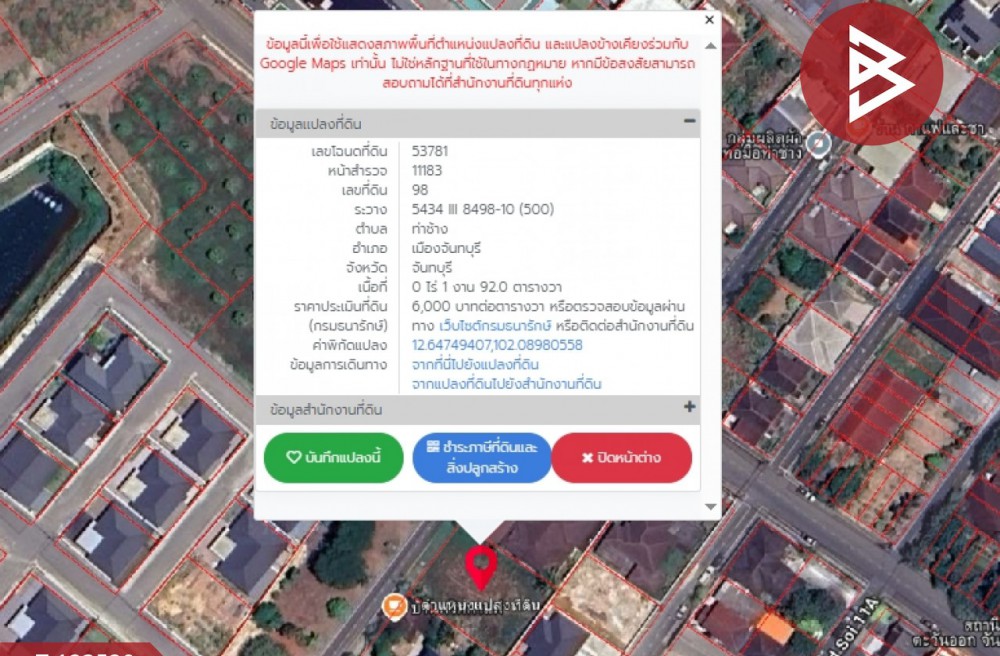The width and height of the screenshot is (1000, 656).
Task: Click the orange cafe marker on the map
Action: [395, 606]
